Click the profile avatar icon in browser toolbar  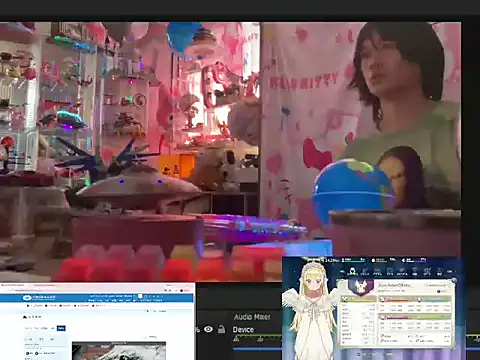coord(181,291)
